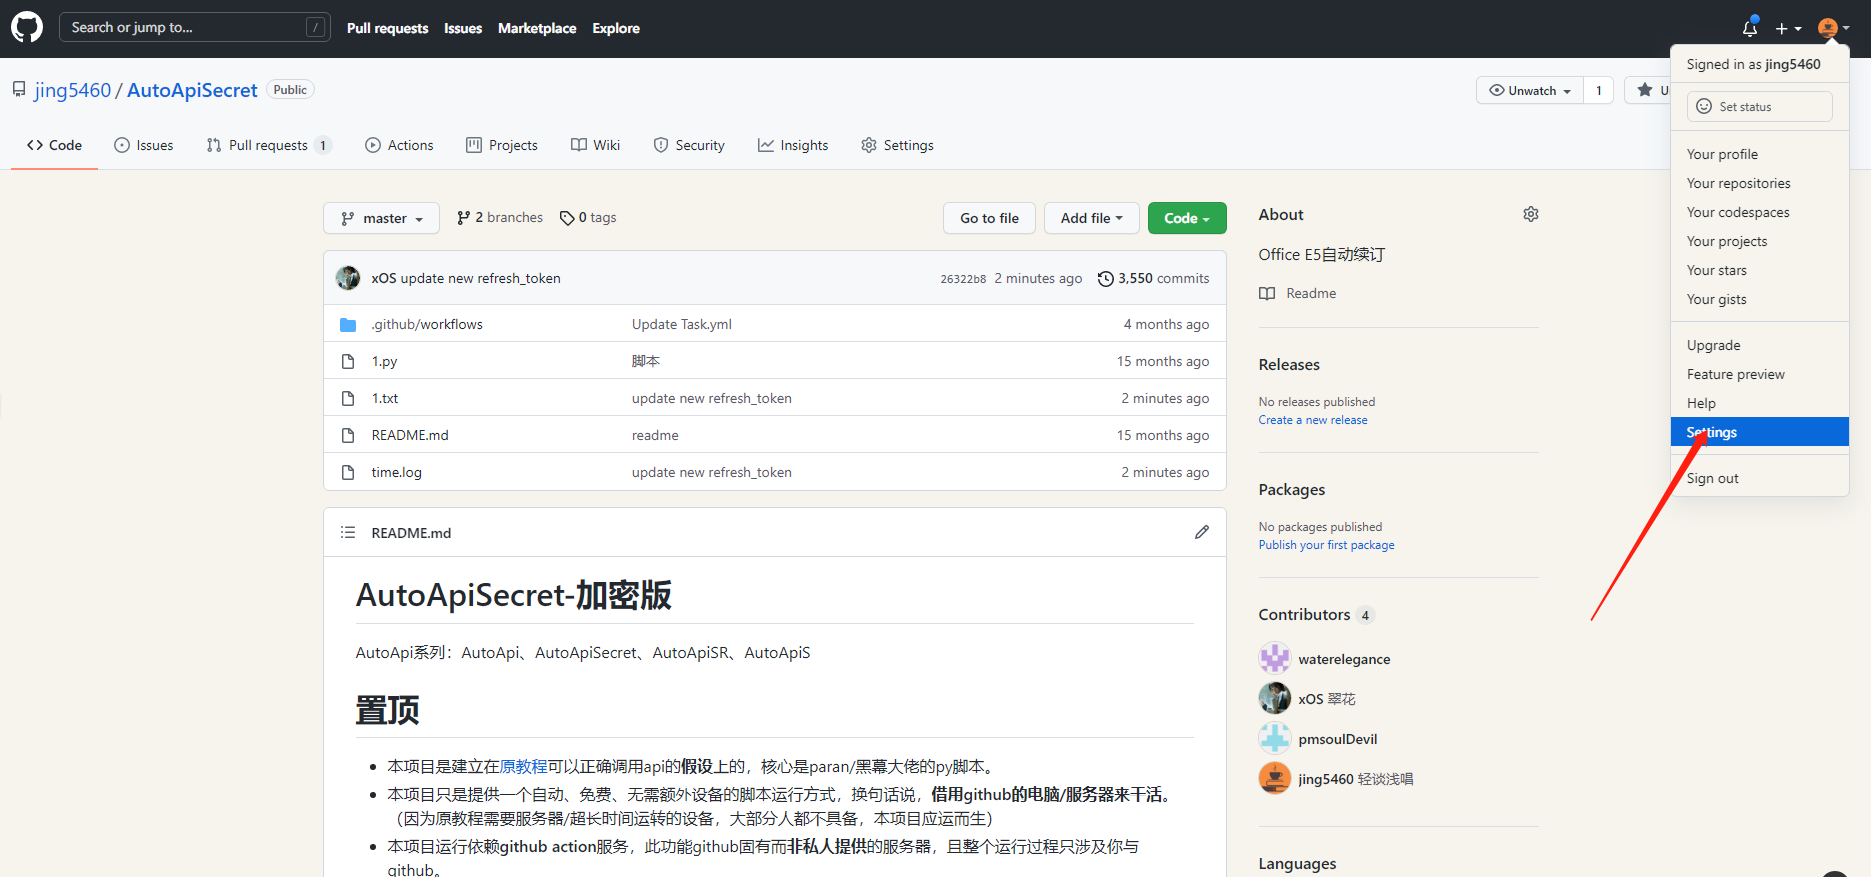
Task: Open Marketplace in top navigation
Action: click(537, 28)
